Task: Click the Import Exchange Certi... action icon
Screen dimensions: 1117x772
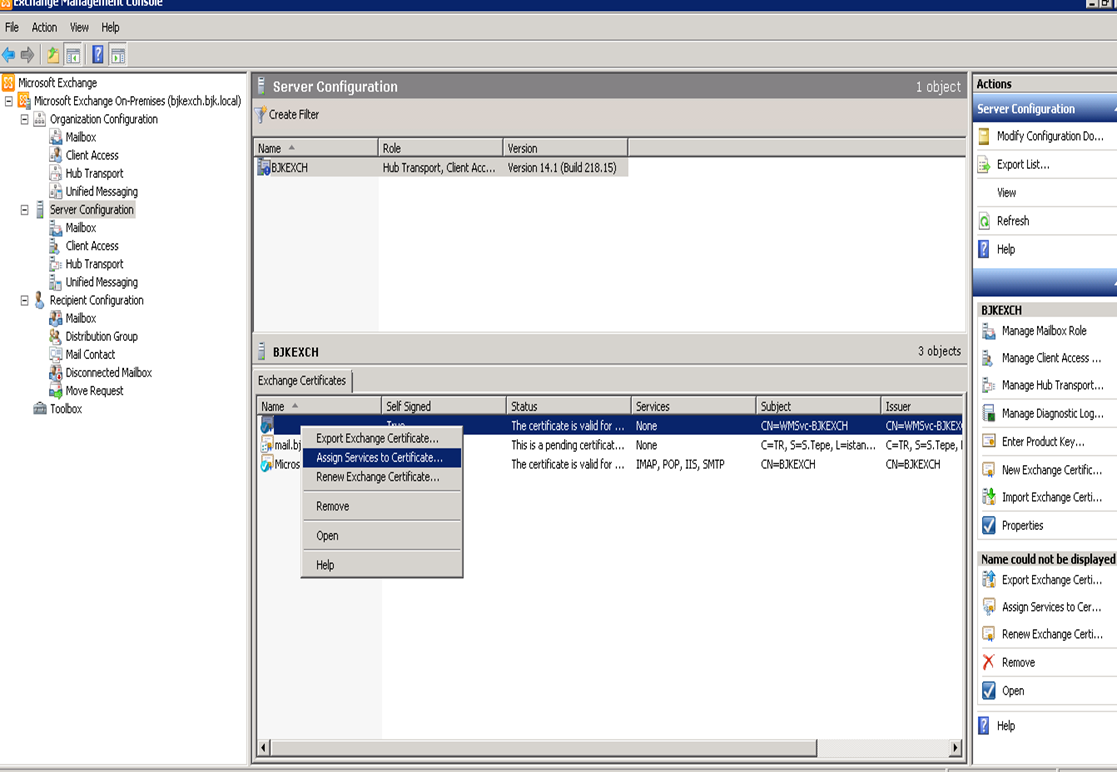Action: (989, 497)
